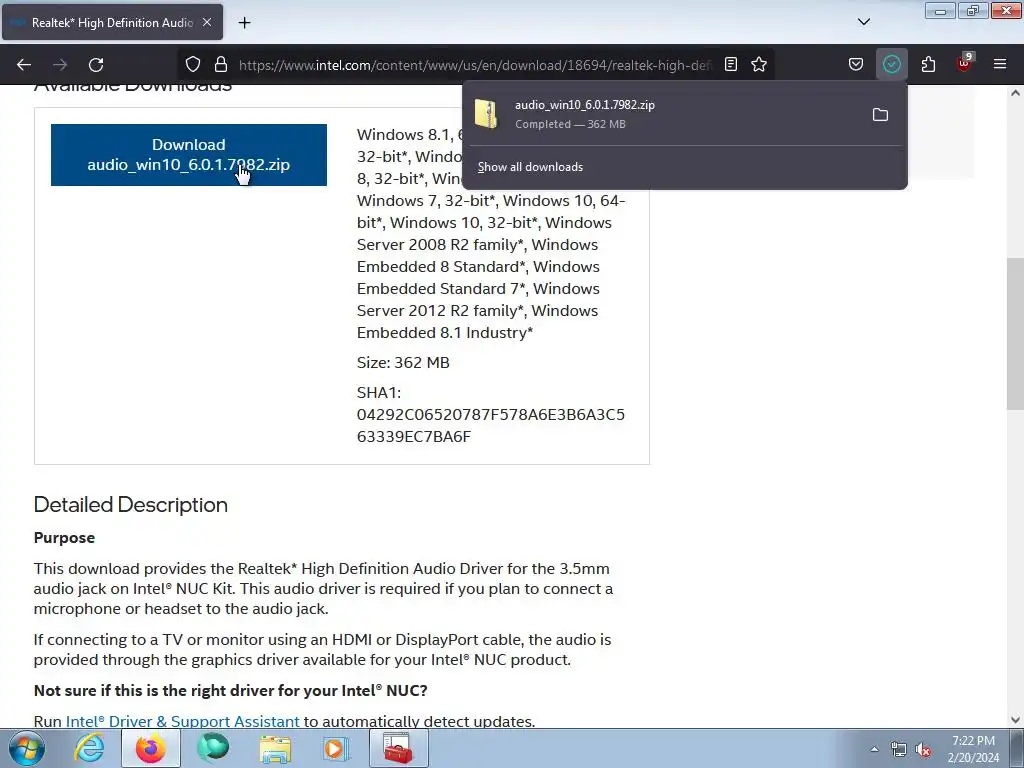Launch Windows Media Player from taskbar
This screenshot has height=768, width=1024.
coord(336,748)
